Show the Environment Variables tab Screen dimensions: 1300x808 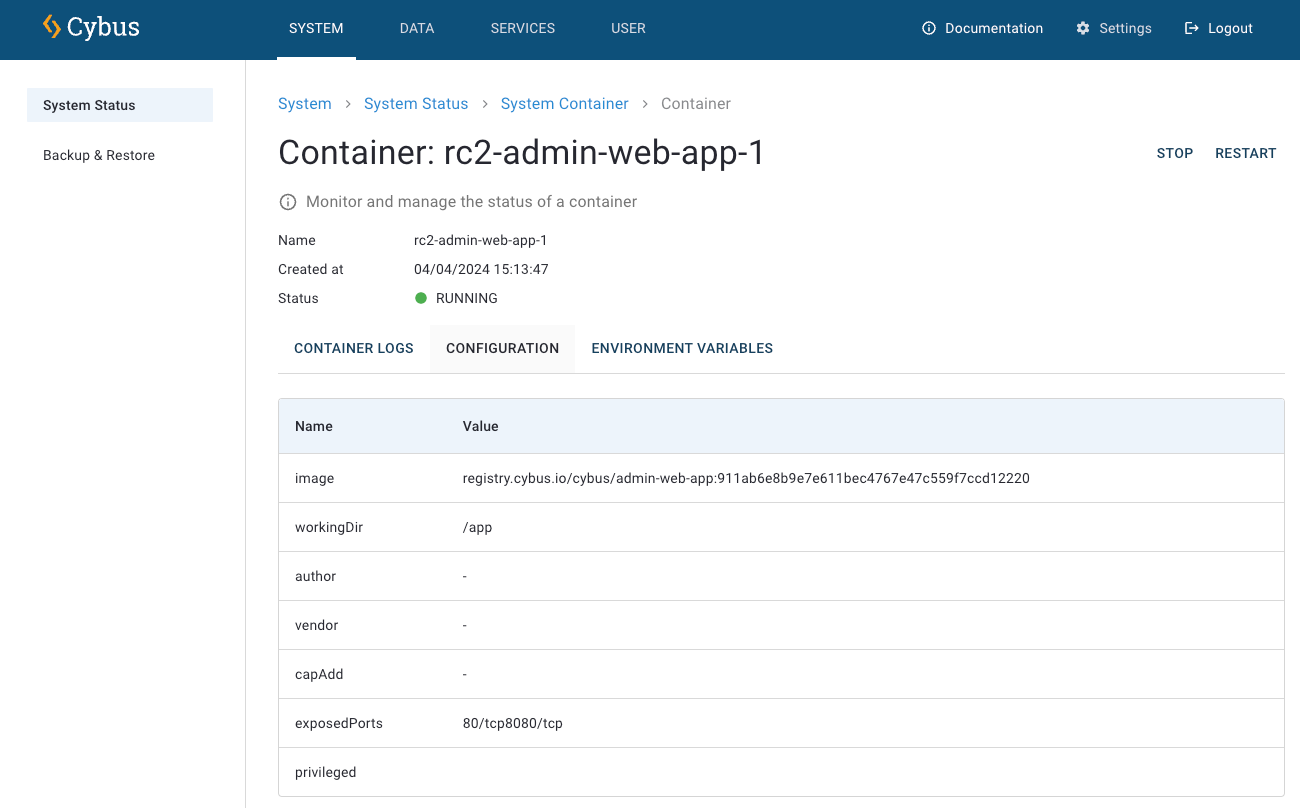click(682, 348)
